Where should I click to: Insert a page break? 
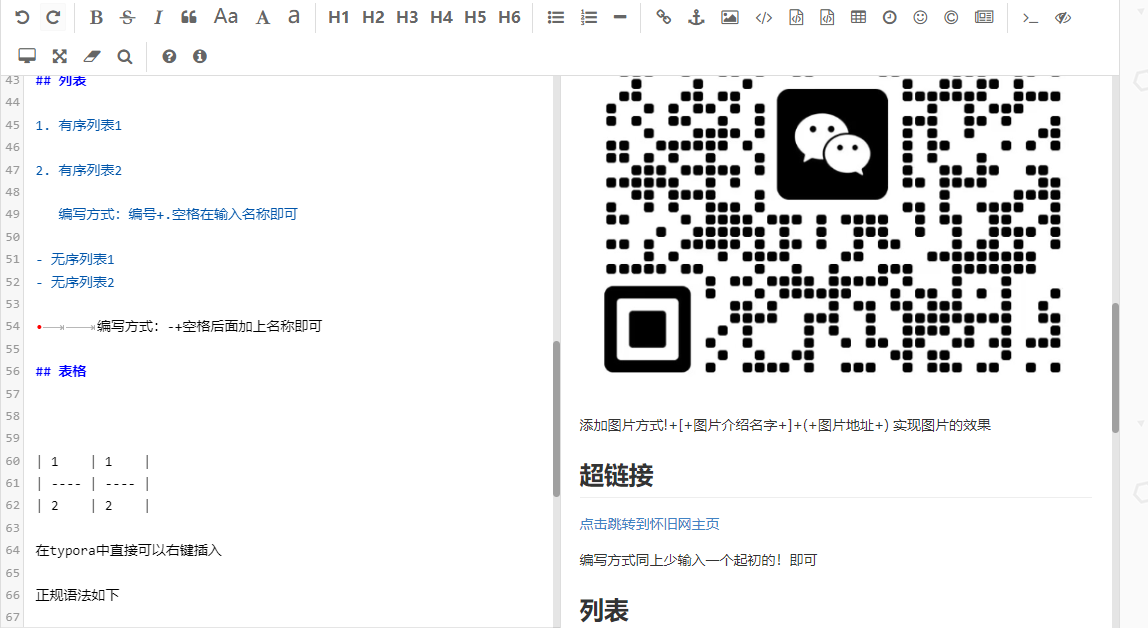[985, 17]
